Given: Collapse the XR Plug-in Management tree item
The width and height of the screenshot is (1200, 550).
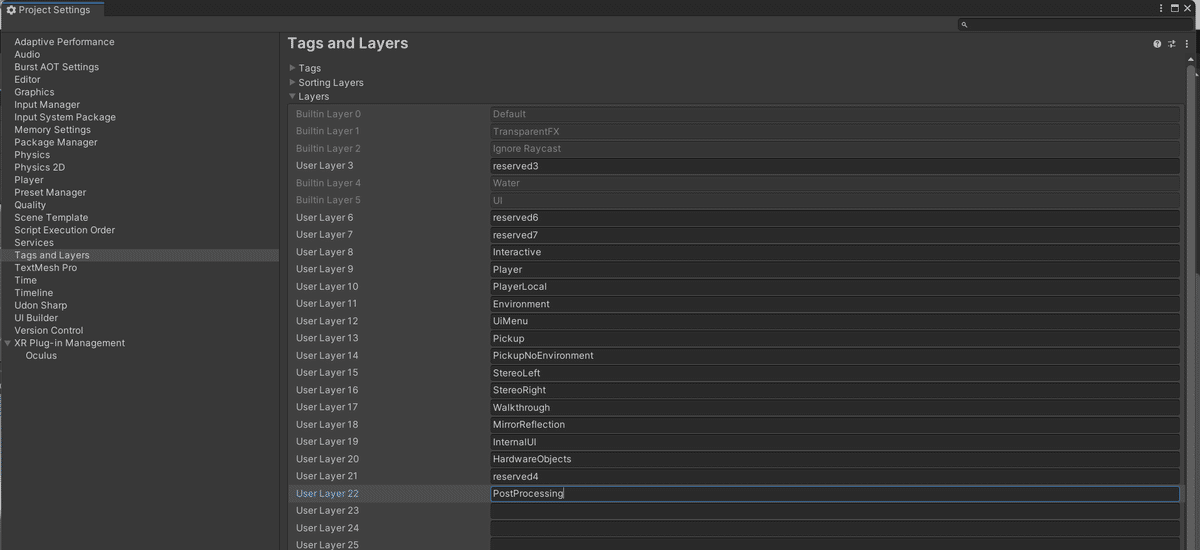Looking at the screenshot, I should pyautogui.click(x=8, y=343).
